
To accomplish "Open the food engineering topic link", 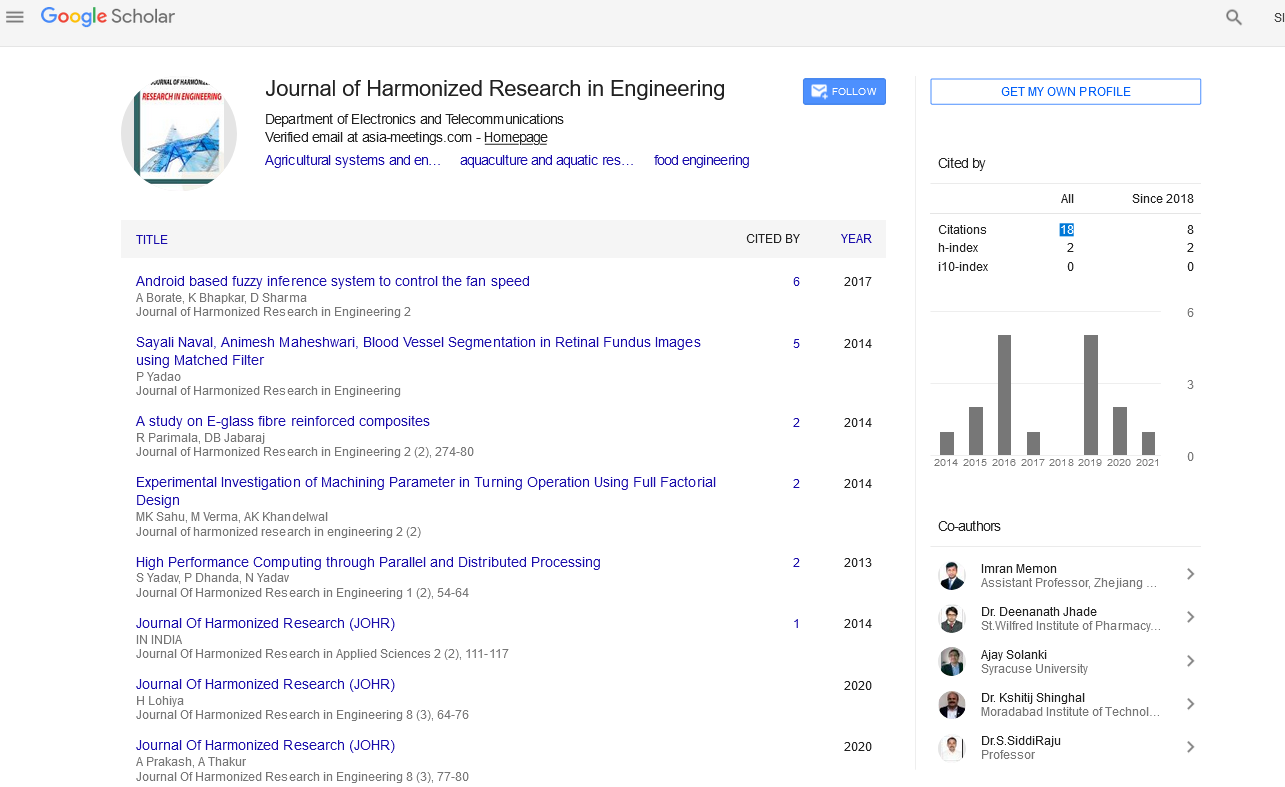I will point(701,160).
